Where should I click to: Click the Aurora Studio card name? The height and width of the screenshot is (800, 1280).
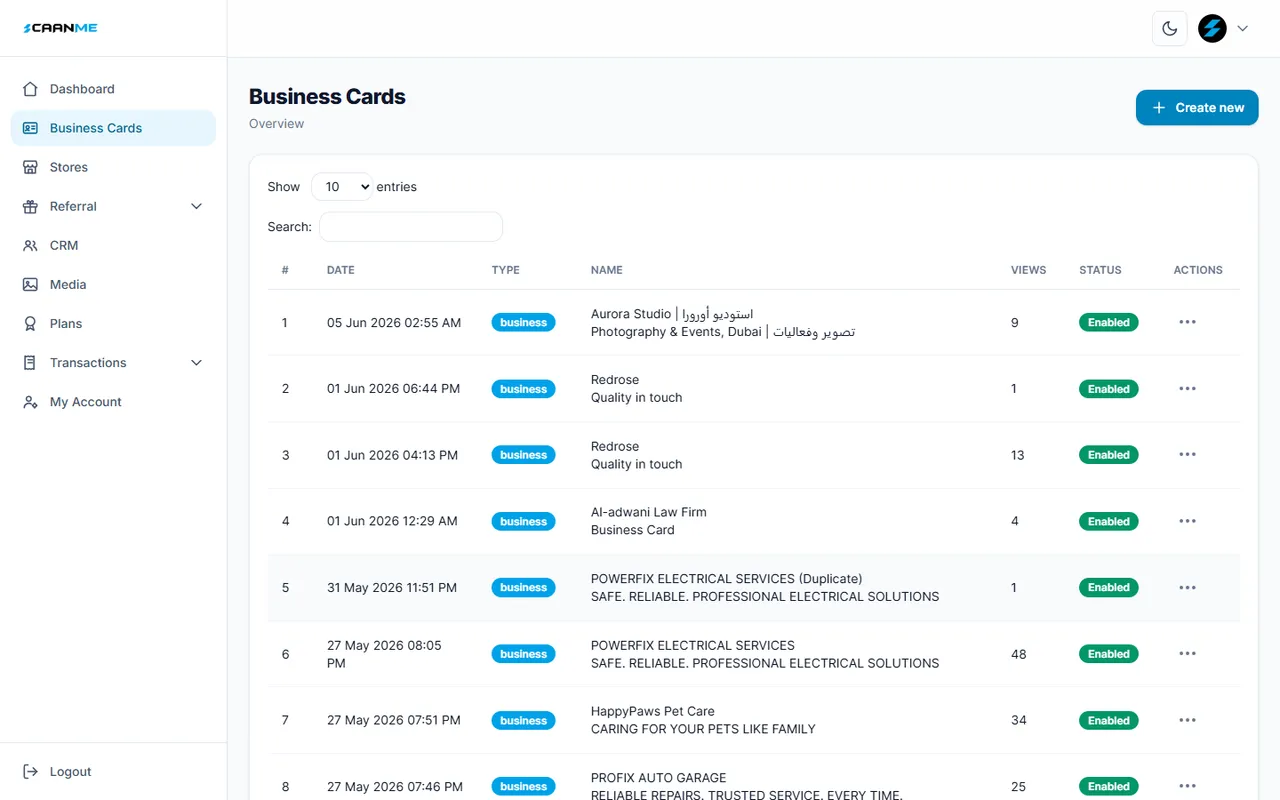click(672, 314)
